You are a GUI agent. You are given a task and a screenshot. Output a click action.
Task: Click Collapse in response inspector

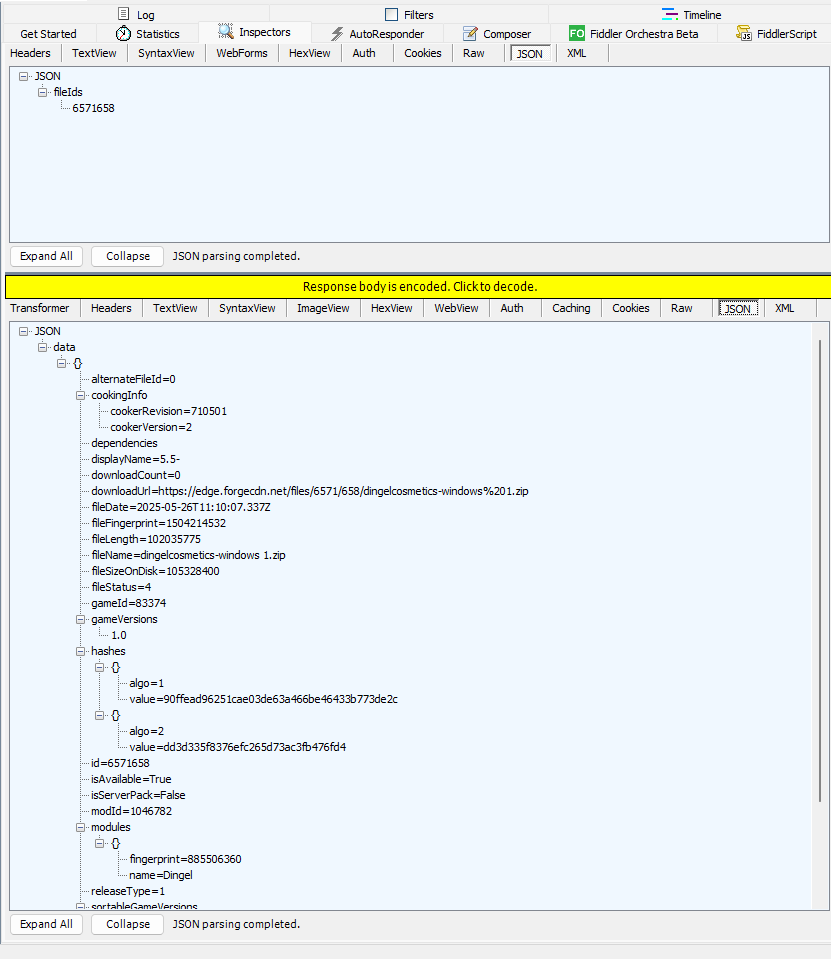pyautogui.click(x=128, y=924)
